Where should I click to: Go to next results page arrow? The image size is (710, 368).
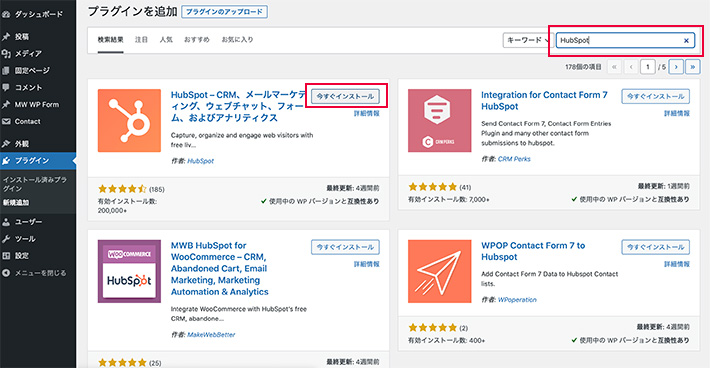[x=676, y=67]
